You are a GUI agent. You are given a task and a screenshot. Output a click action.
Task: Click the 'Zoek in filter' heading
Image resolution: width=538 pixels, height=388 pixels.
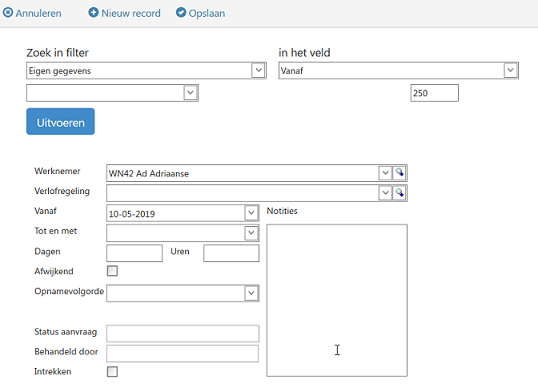(x=57, y=53)
